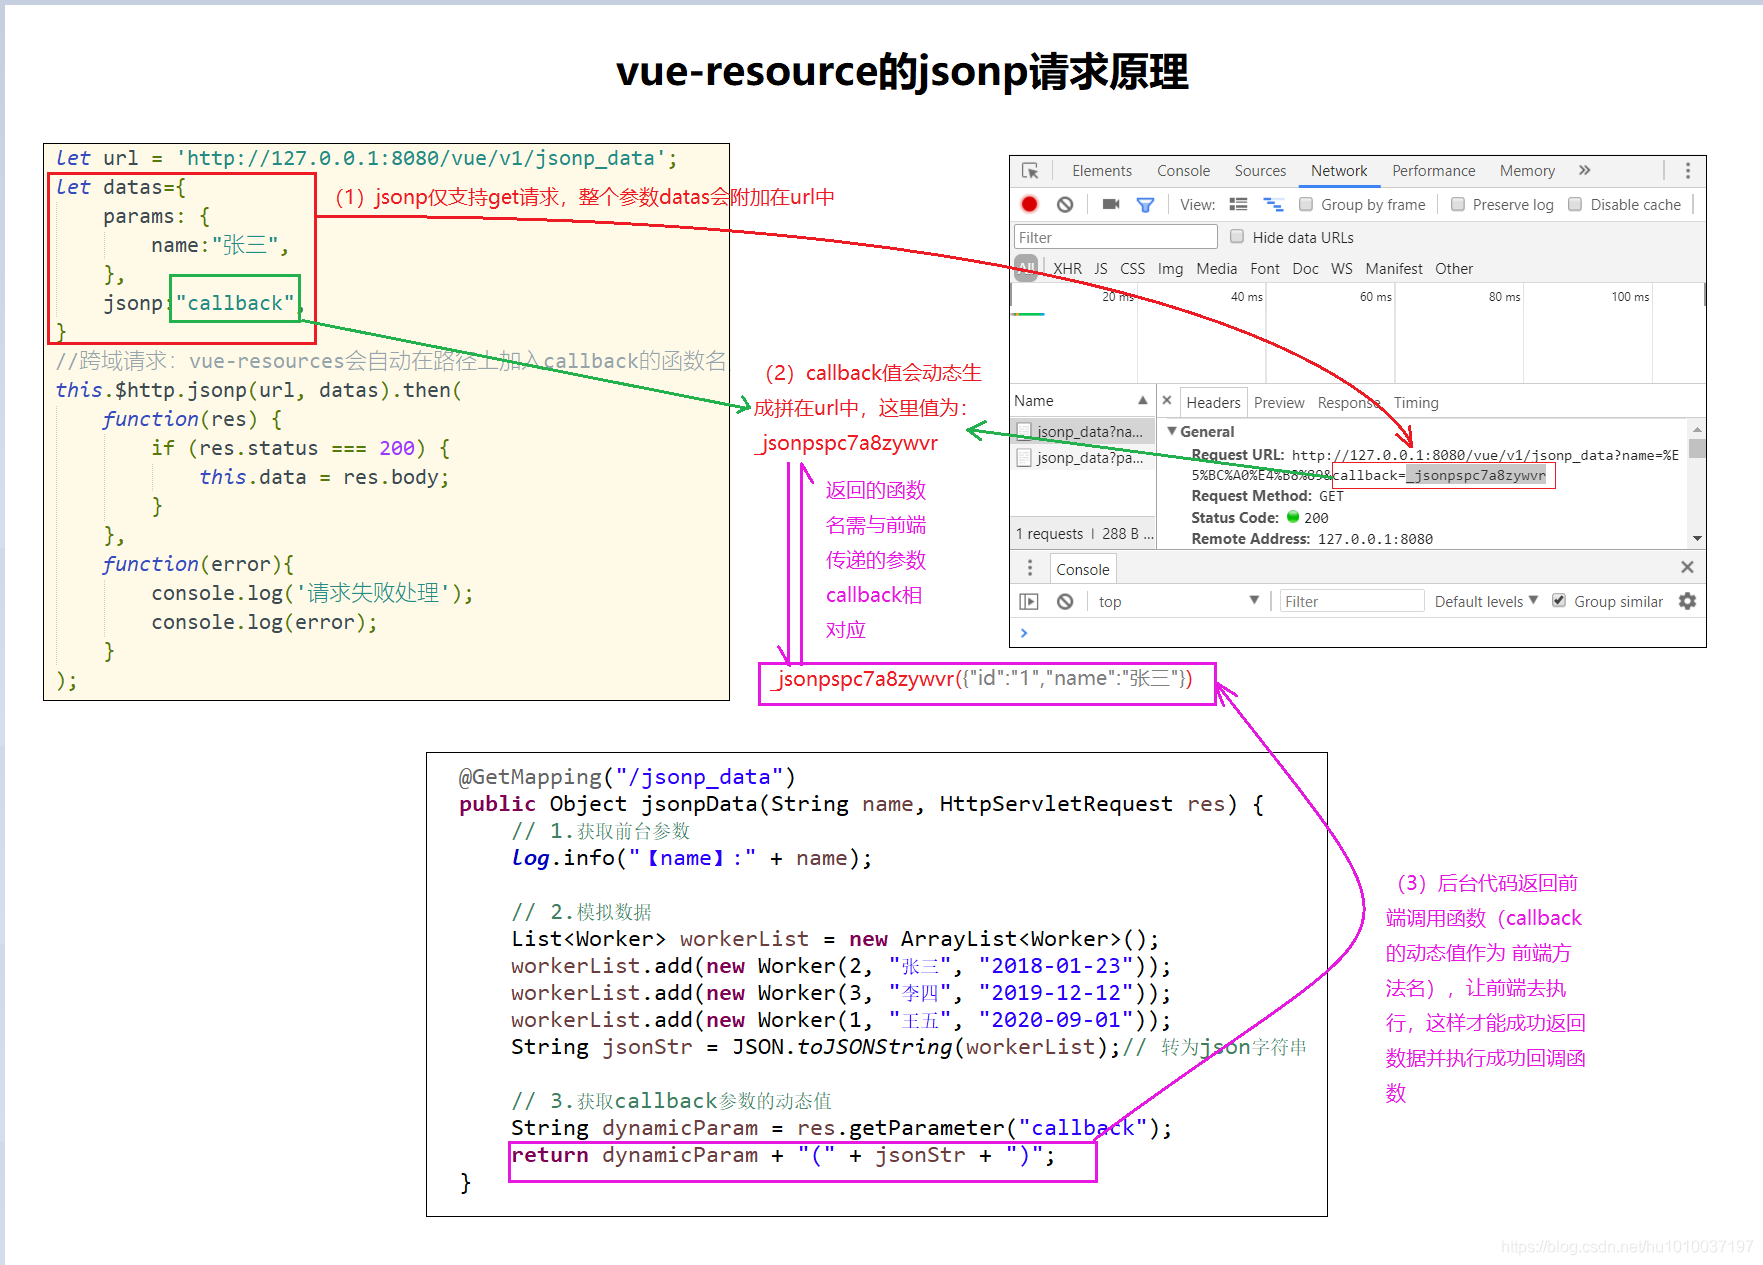Filter requests by Doc
Screen dimensions: 1763x1265
coord(1305,268)
